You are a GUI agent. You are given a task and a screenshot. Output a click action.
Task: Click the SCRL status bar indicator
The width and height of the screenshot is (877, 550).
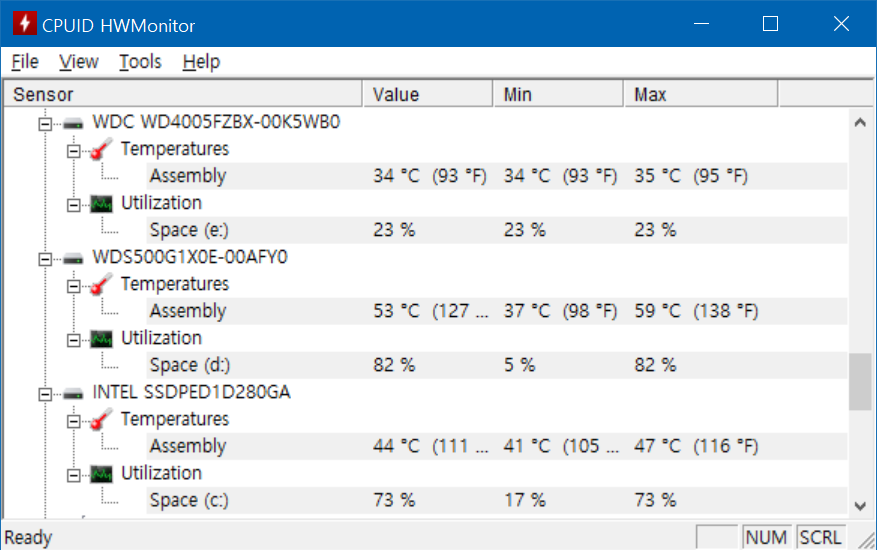tap(821, 538)
